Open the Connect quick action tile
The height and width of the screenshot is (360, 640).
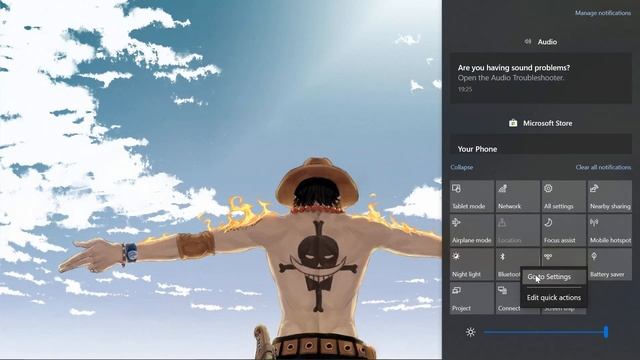coord(508,298)
